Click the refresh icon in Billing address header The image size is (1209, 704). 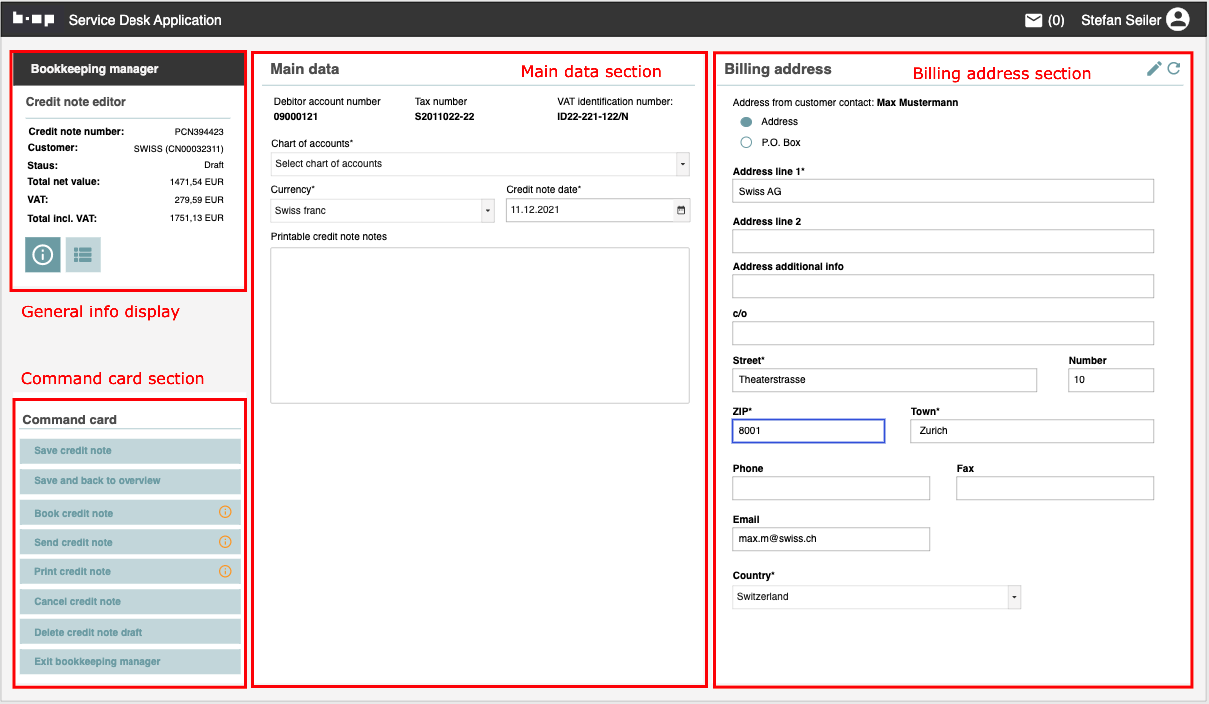1174,68
